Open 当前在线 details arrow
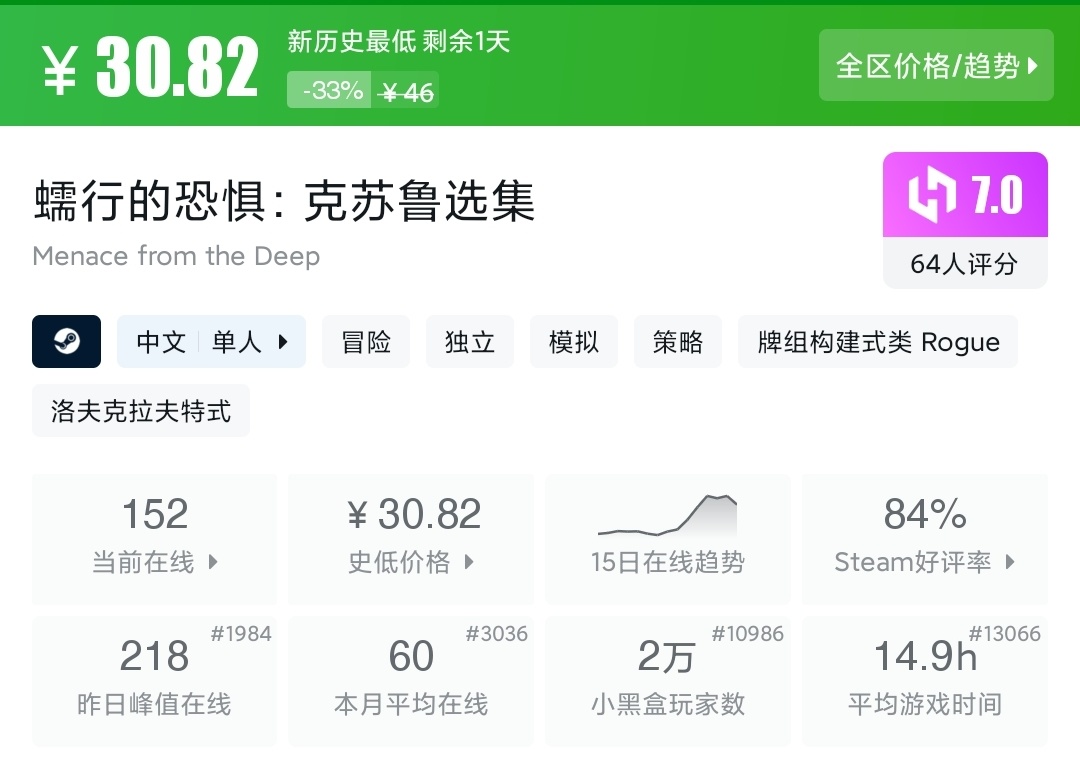 click(213, 562)
